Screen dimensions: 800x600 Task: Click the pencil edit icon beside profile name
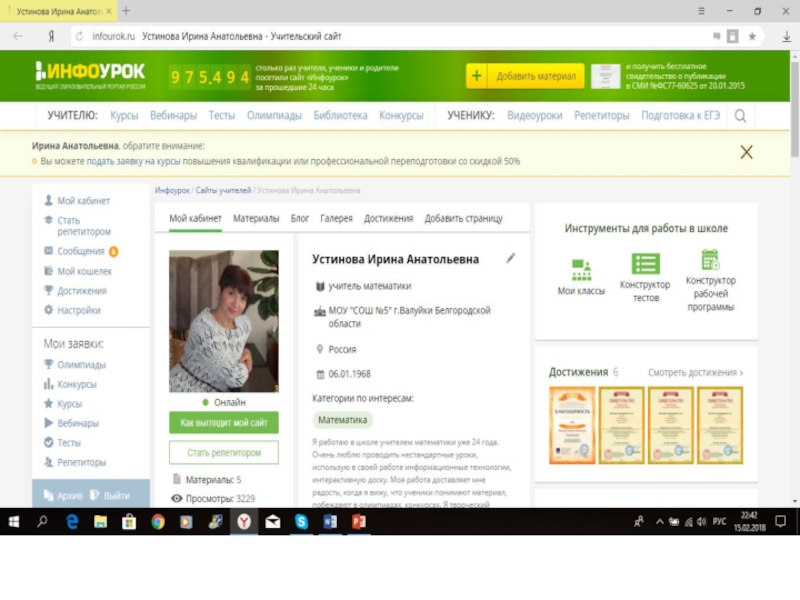click(x=511, y=258)
